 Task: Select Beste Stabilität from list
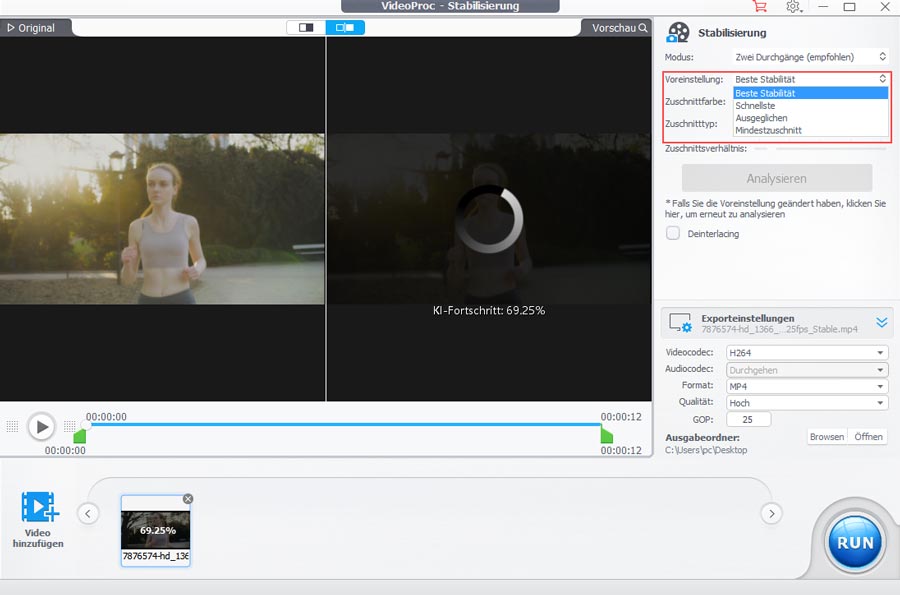(x=811, y=93)
